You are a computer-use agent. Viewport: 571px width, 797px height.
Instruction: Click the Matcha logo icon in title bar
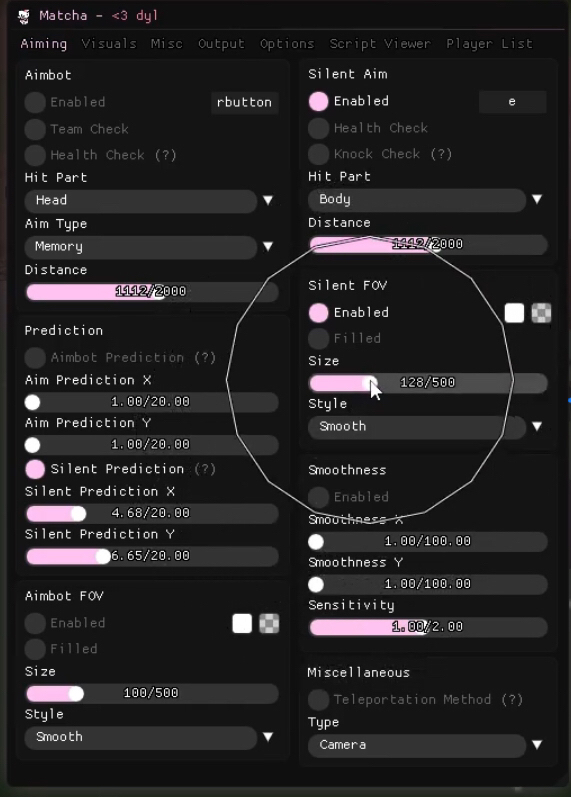[23, 16]
